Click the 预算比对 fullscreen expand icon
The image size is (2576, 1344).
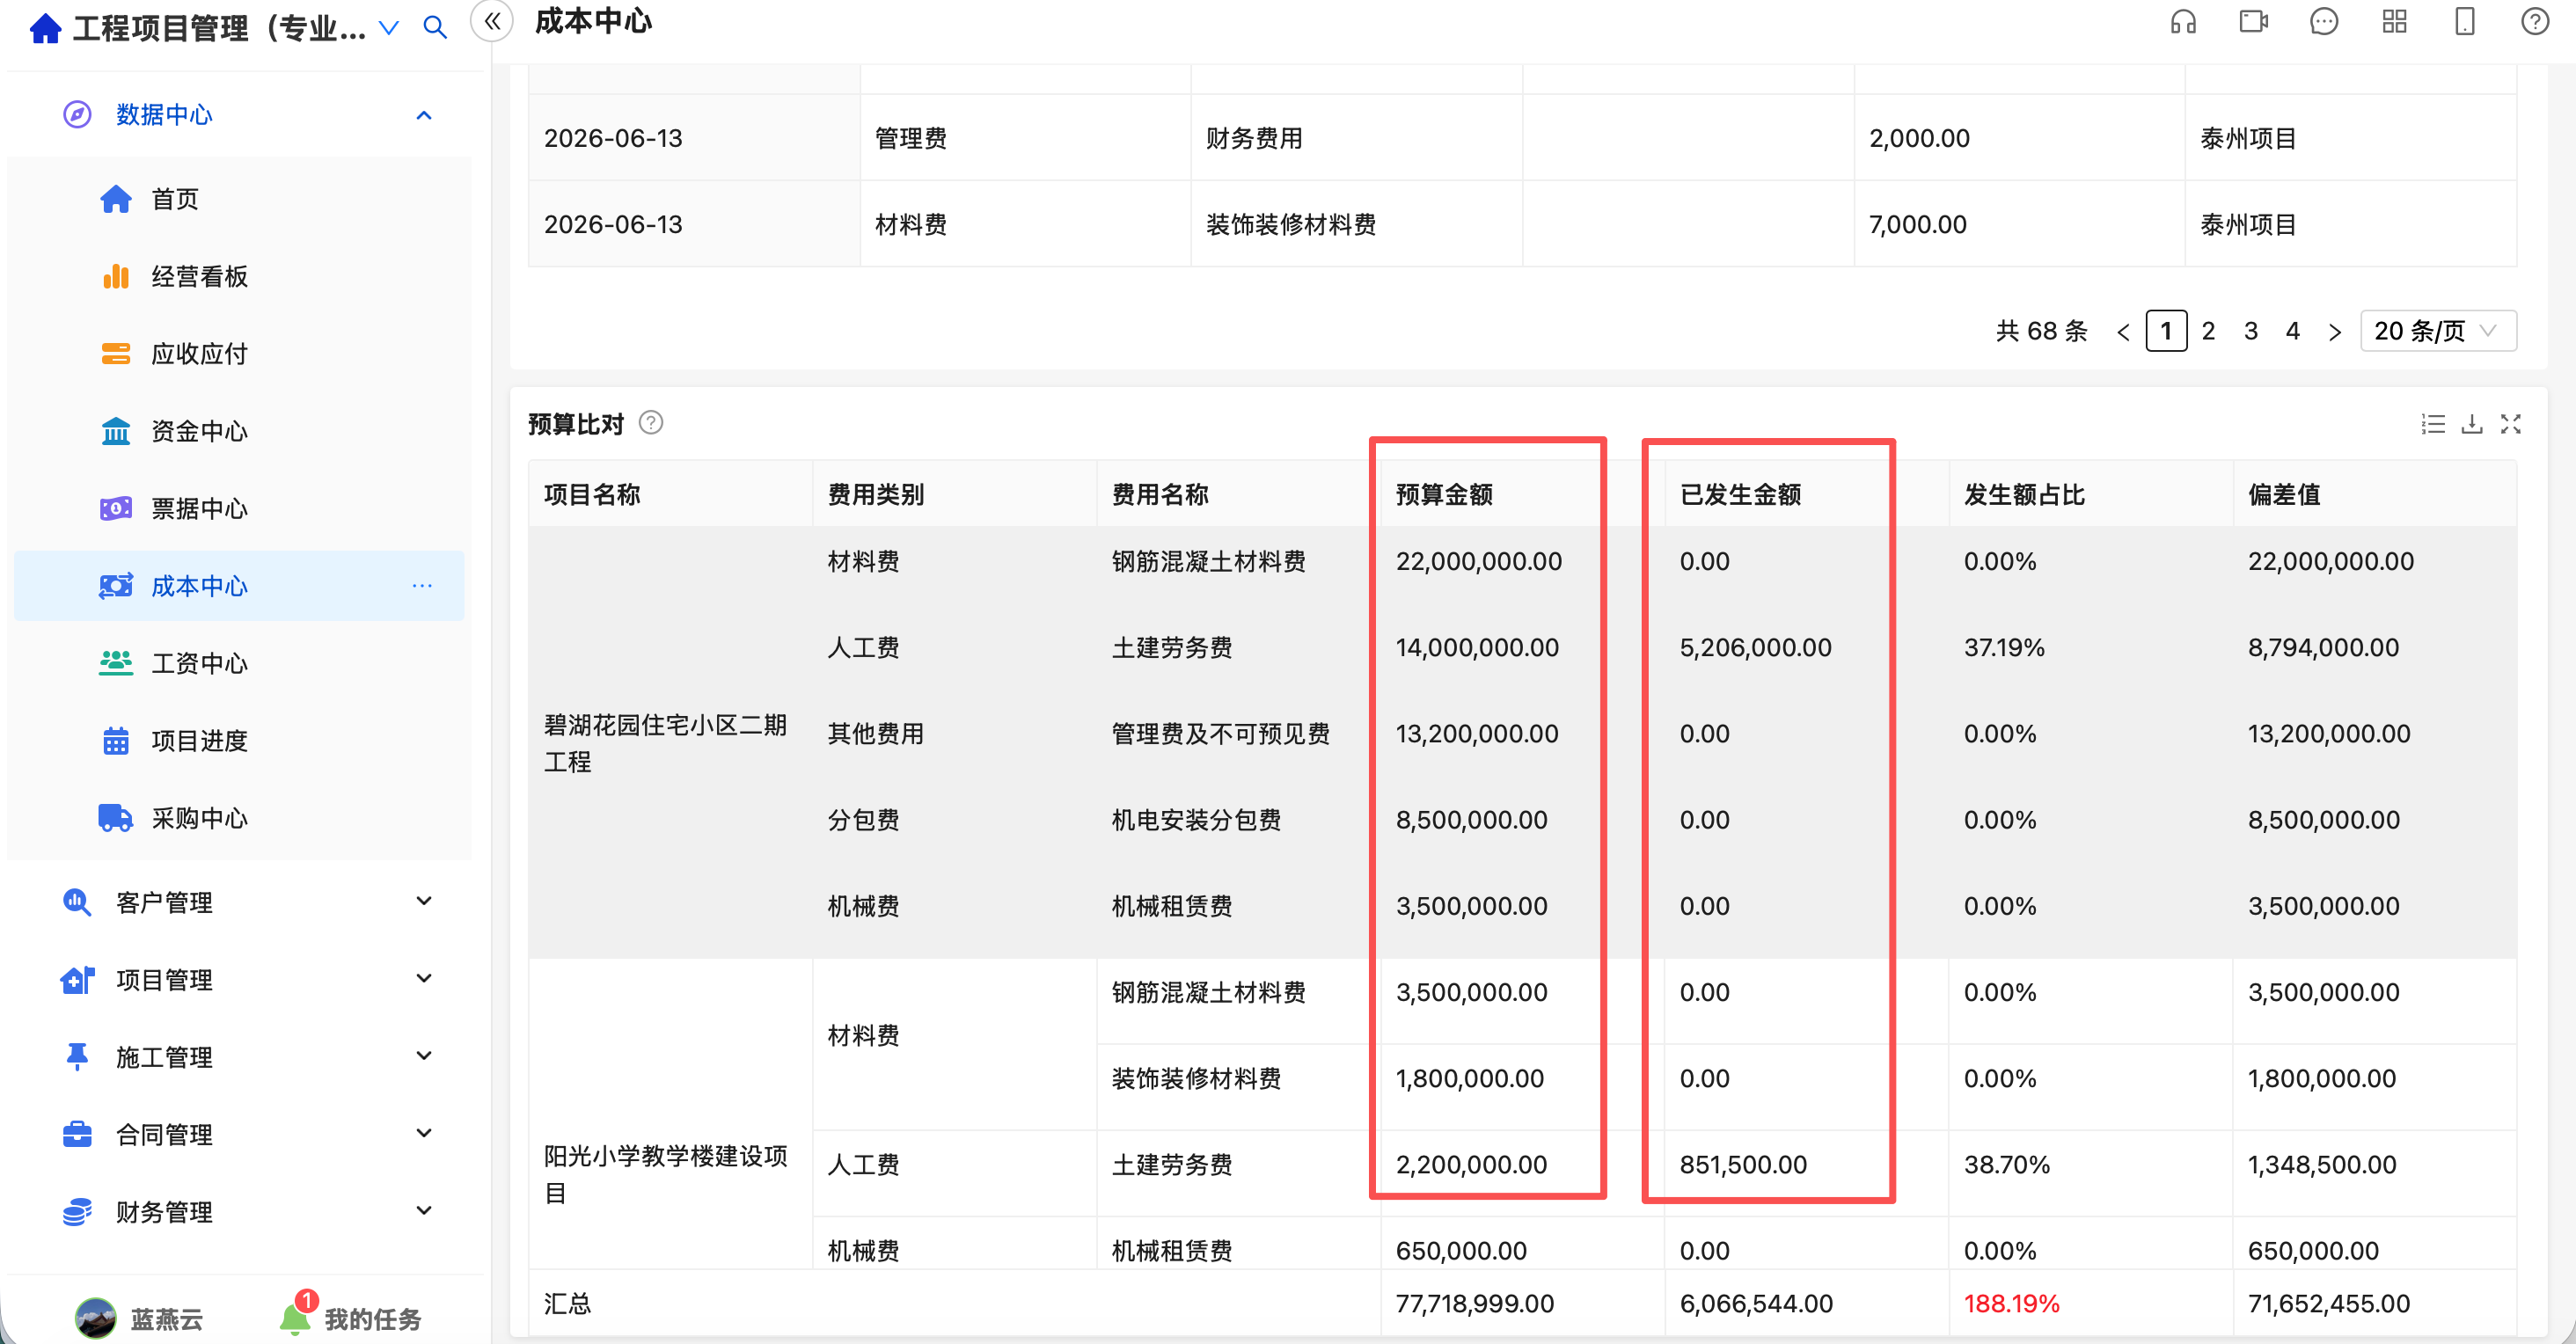(x=2511, y=424)
